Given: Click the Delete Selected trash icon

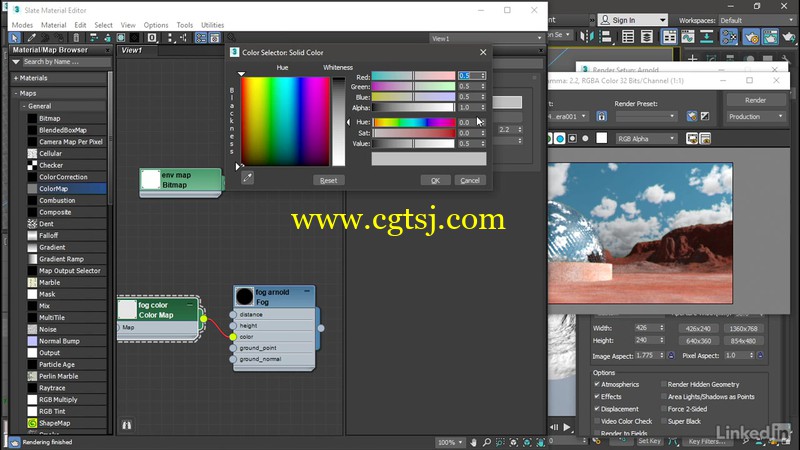Looking at the screenshot, I should (x=76, y=38).
